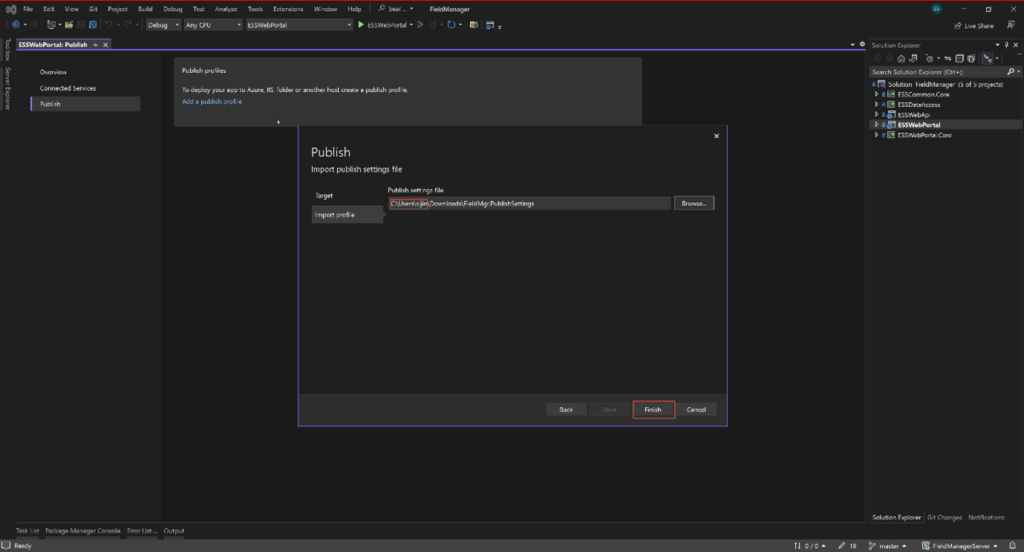
Task: Click the Undo toolbar icon
Action: [x=108, y=25]
